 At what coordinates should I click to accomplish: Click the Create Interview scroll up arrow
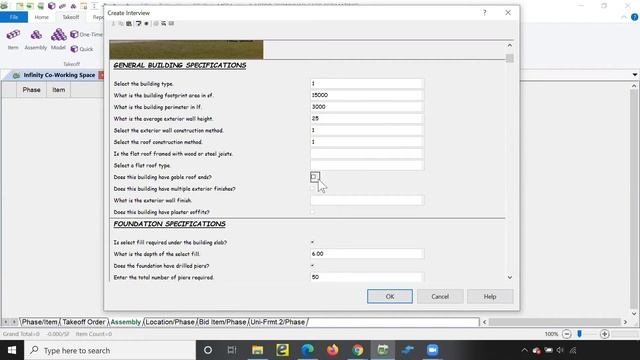point(510,45)
